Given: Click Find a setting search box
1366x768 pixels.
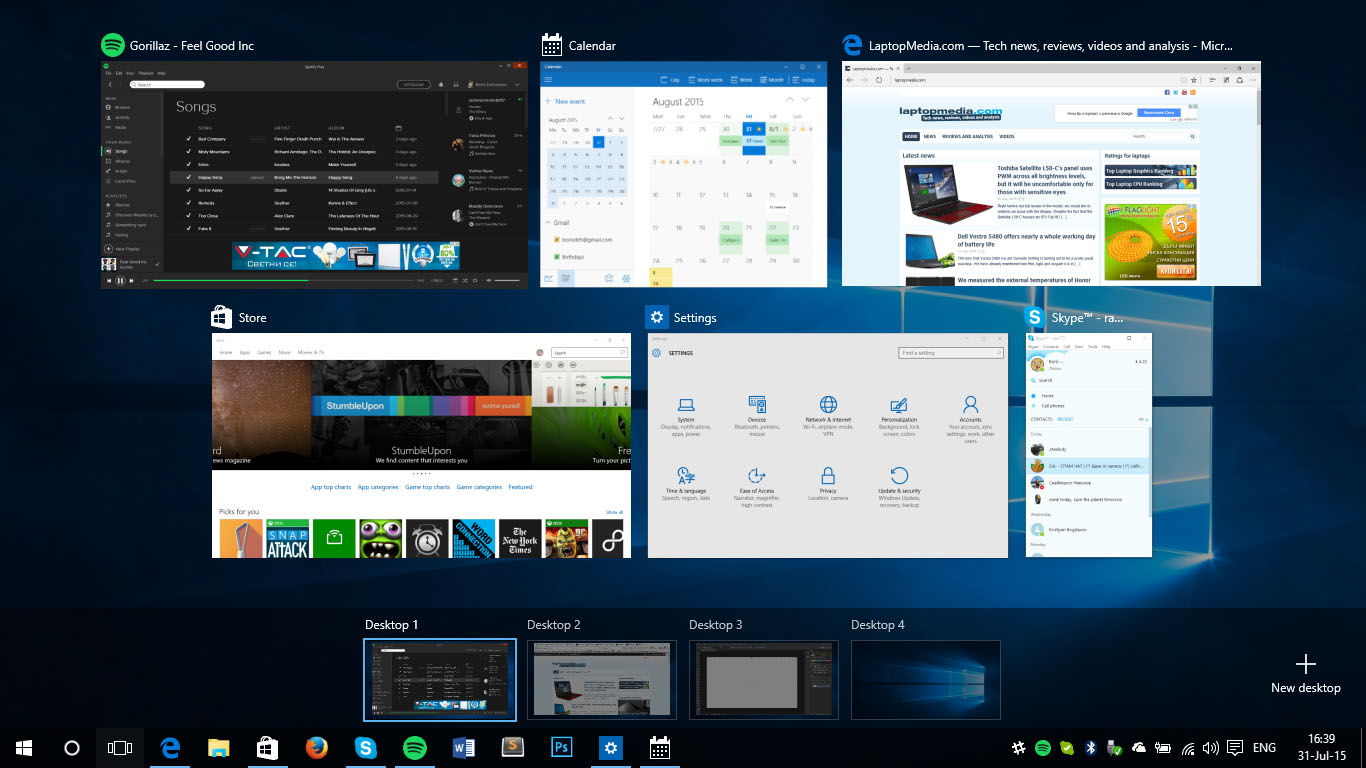Looking at the screenshot, I should click(x=951, y=353).
